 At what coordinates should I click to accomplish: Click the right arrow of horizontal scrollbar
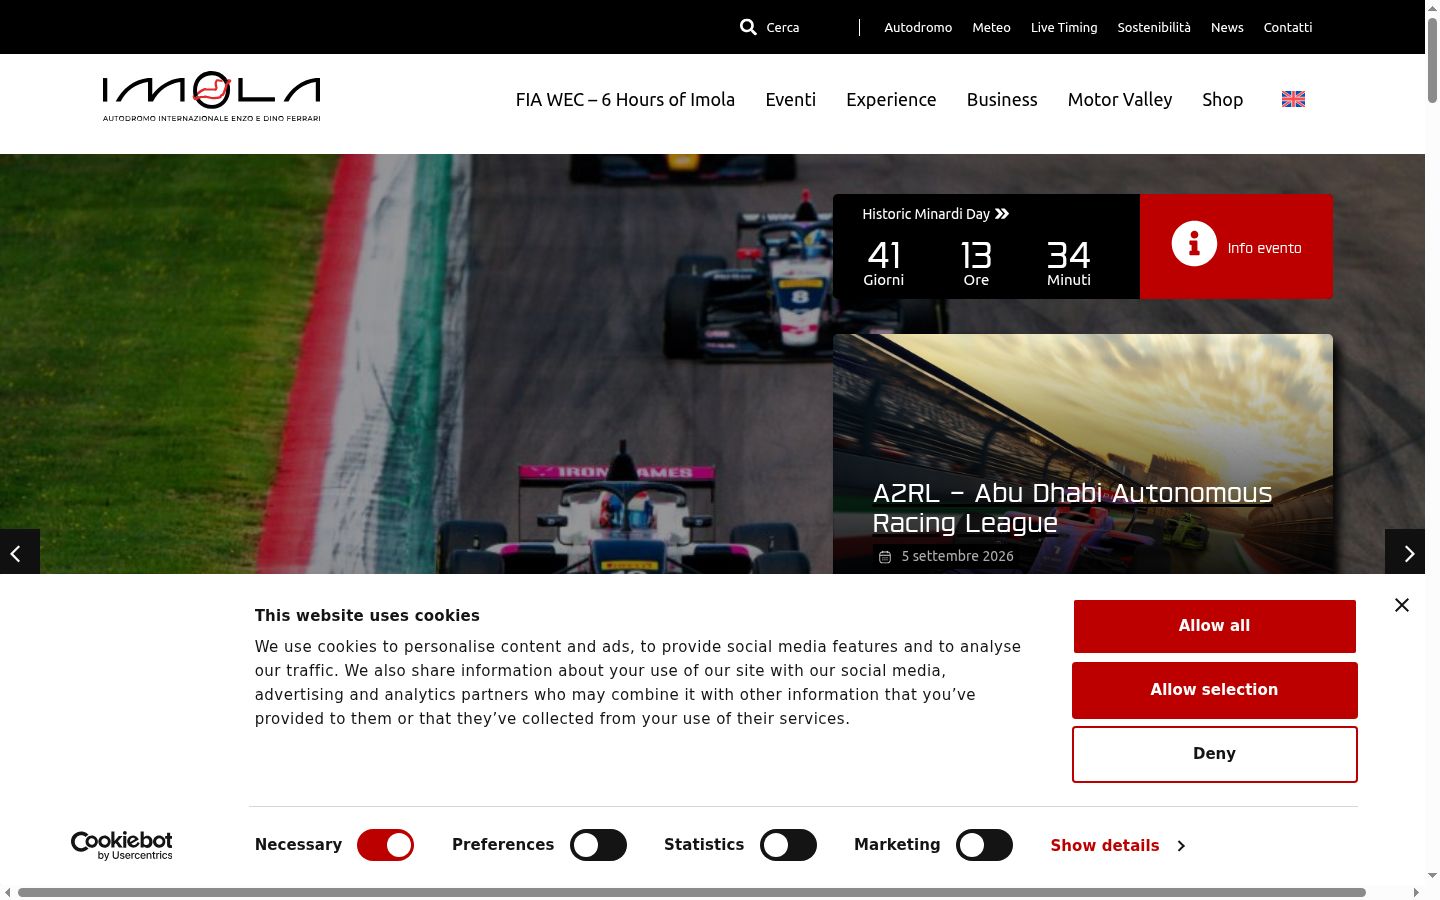[1416, 892]
